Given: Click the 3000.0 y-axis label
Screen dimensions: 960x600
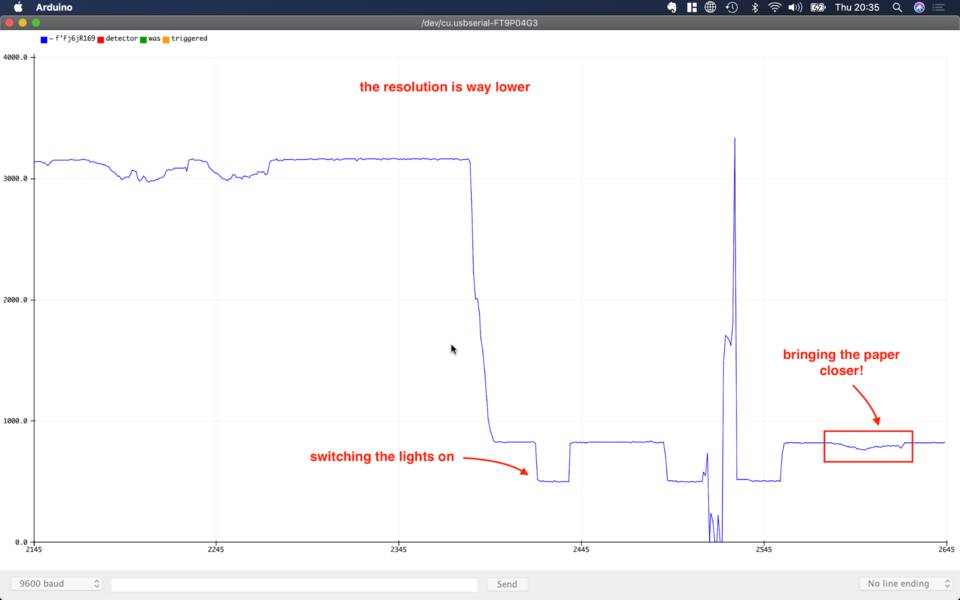Looking at the screenshot, I should click(x=15, y=179).
